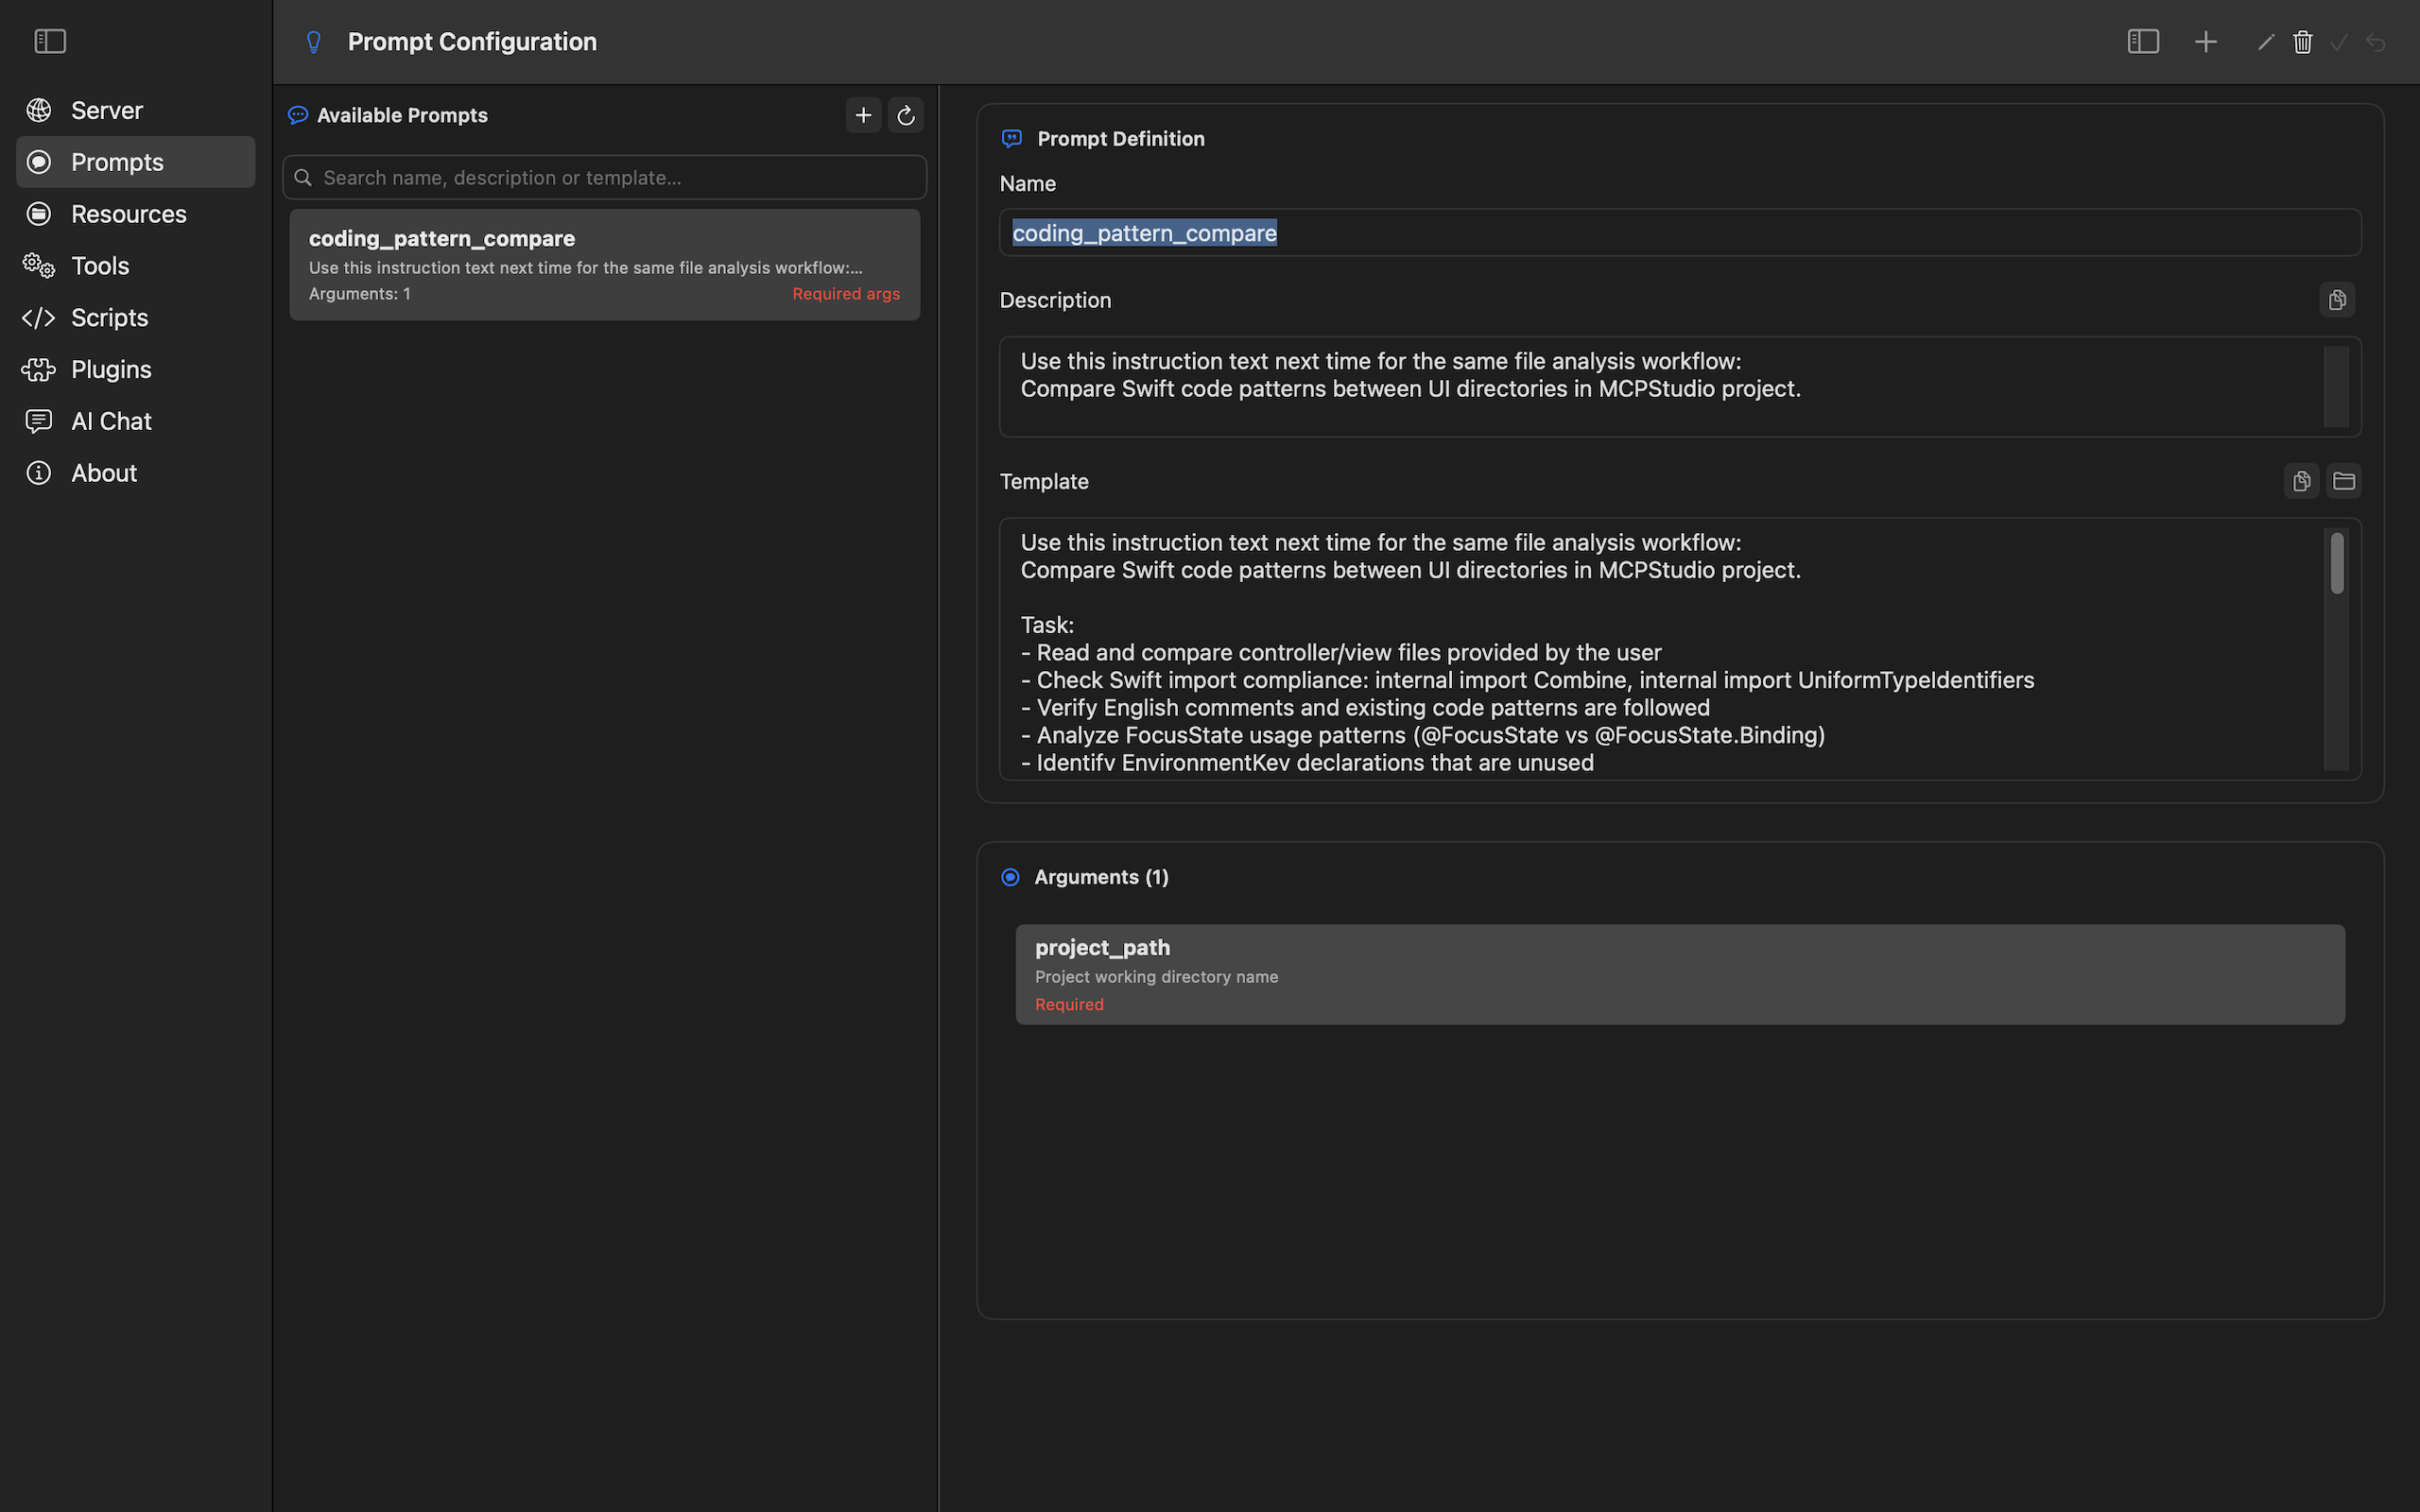
Task: Add a new prompt in Available Prompts
Action: pos(863,115)
